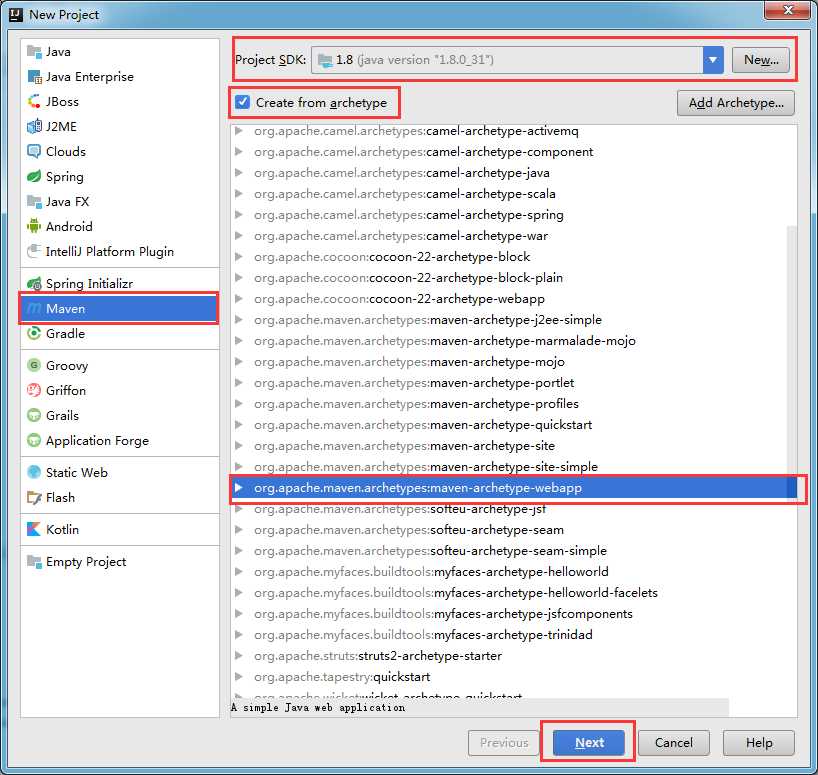Pick the IntelliJ Platform Plugin icon
Viewport: 818px width, 775px height.
point(34,252)
